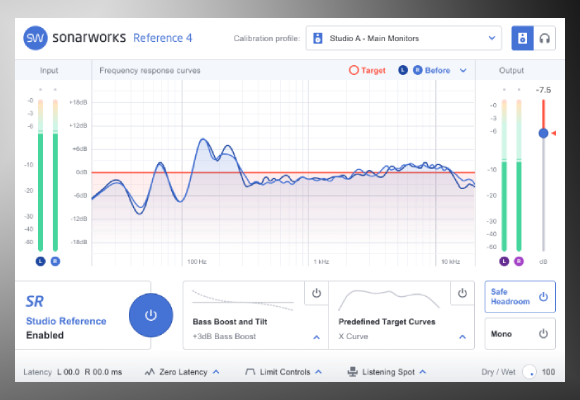Image resolution: width=580 pixels, height=400 pixels.
Task: Expand the Listening Spot menu
Action: click(x=423, y=372)
